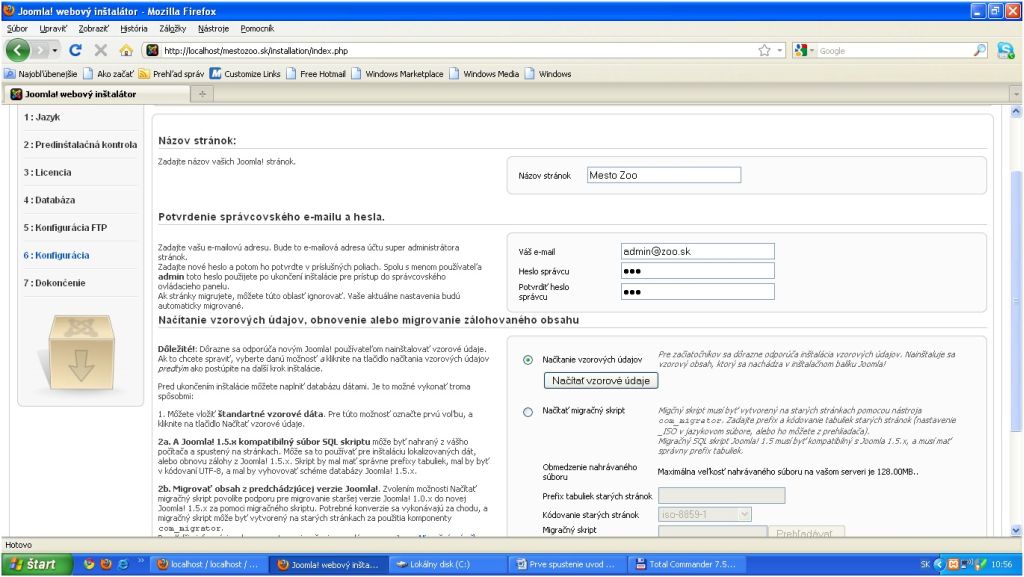Click page scrollbar up arrow
The image size is (1024, 577).
1016,112
